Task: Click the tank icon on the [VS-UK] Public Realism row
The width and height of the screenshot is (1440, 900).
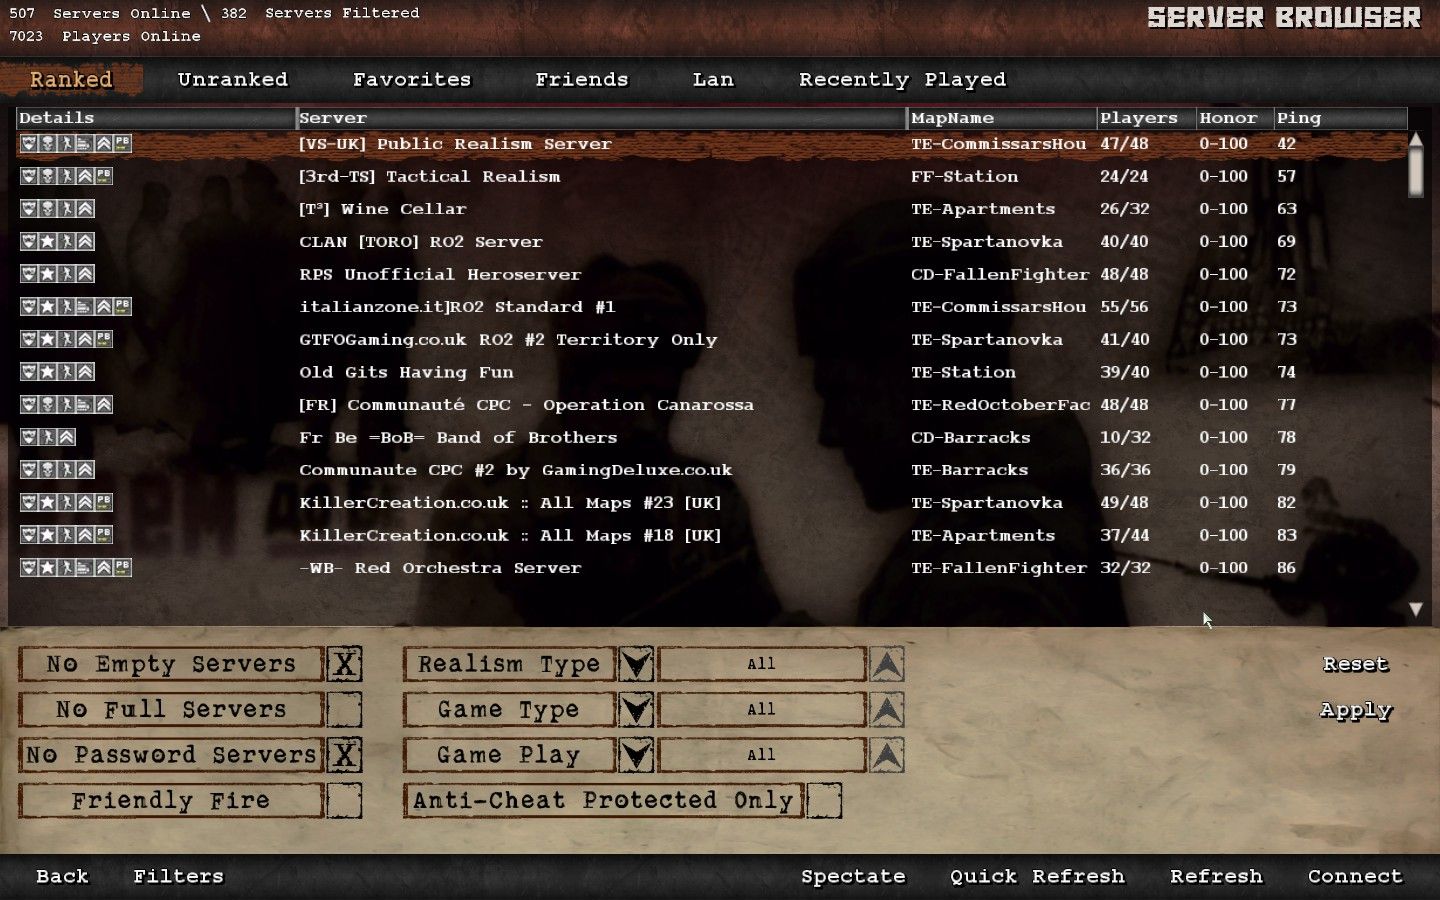Action: 84,144
